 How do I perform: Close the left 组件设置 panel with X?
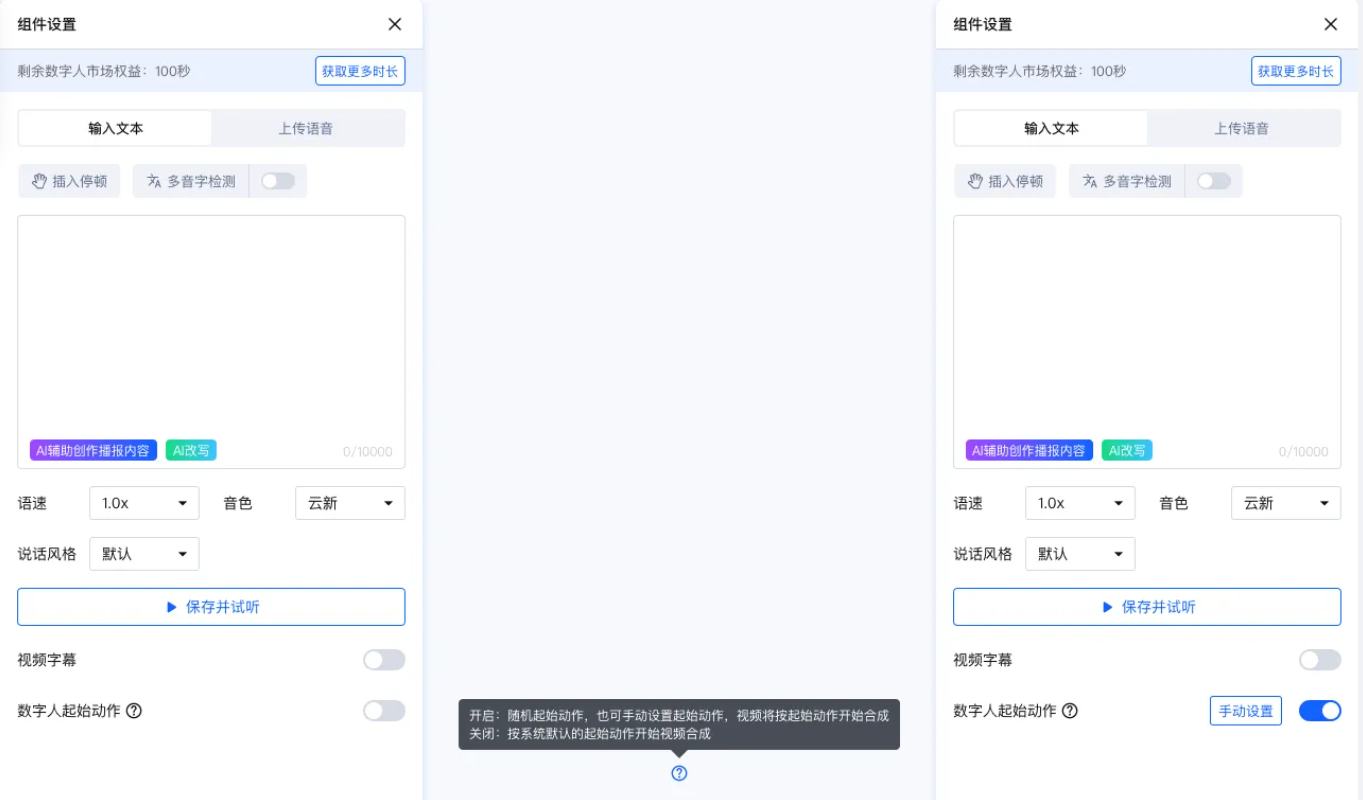coord(395,24)
